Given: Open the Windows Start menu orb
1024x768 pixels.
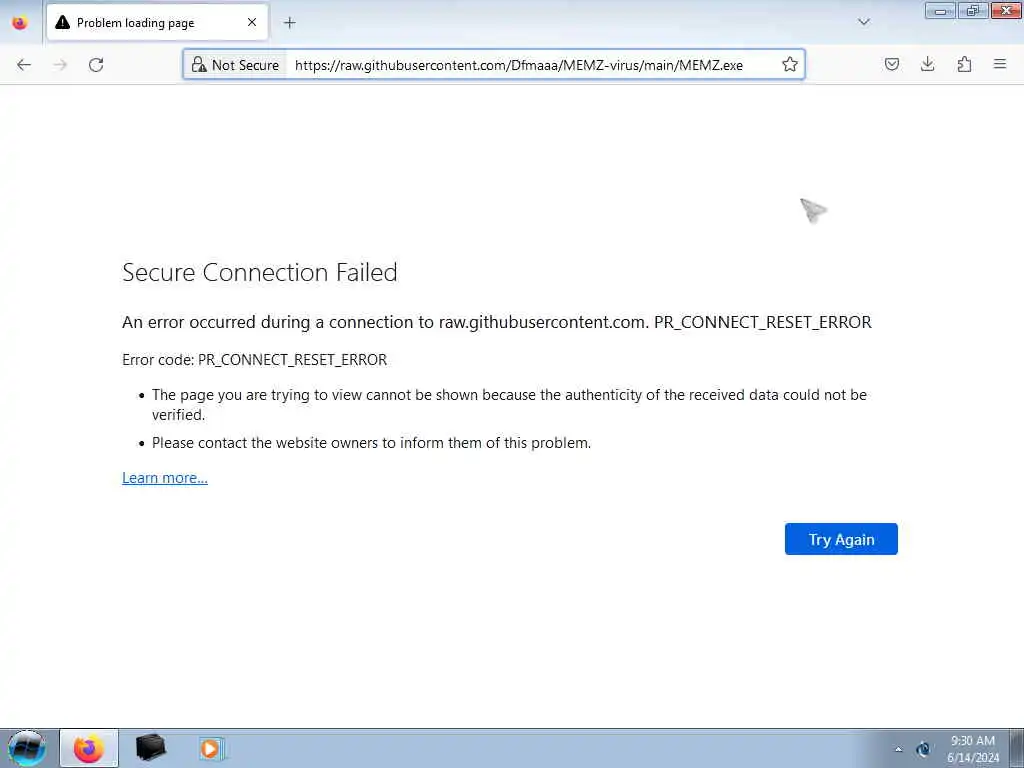Looking at the screenshot, I should coord(27,748).
